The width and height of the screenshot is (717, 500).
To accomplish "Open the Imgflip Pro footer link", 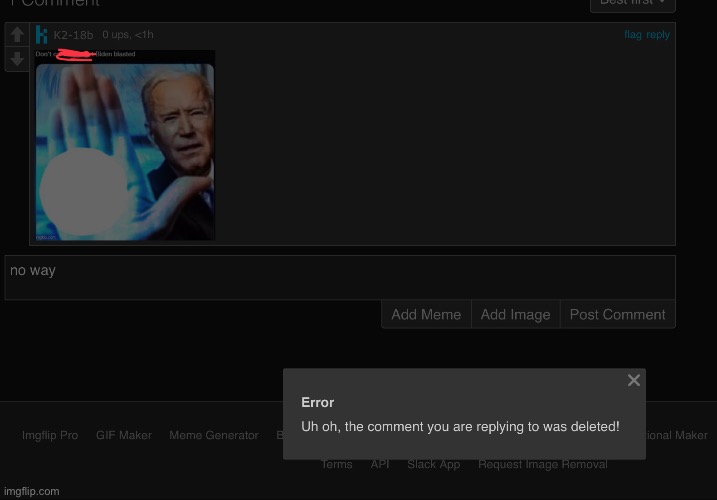I will (x=50, y=435).
